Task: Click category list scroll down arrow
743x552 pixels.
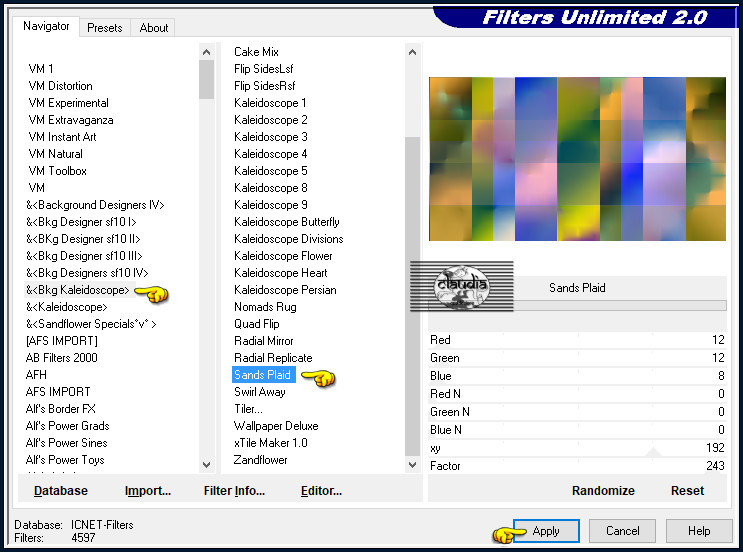Action: coord(207,465)
